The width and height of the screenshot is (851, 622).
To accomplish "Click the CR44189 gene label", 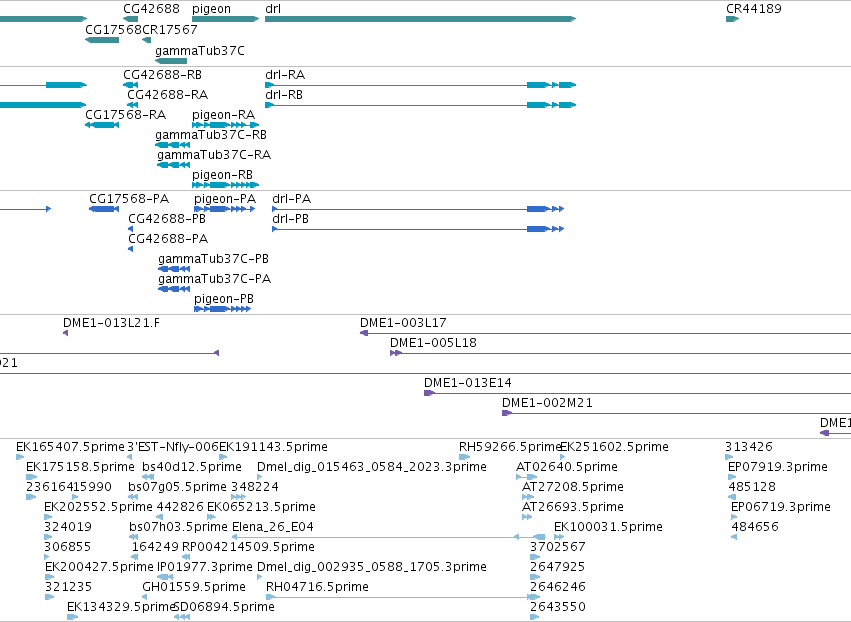I will coord(754,9).
